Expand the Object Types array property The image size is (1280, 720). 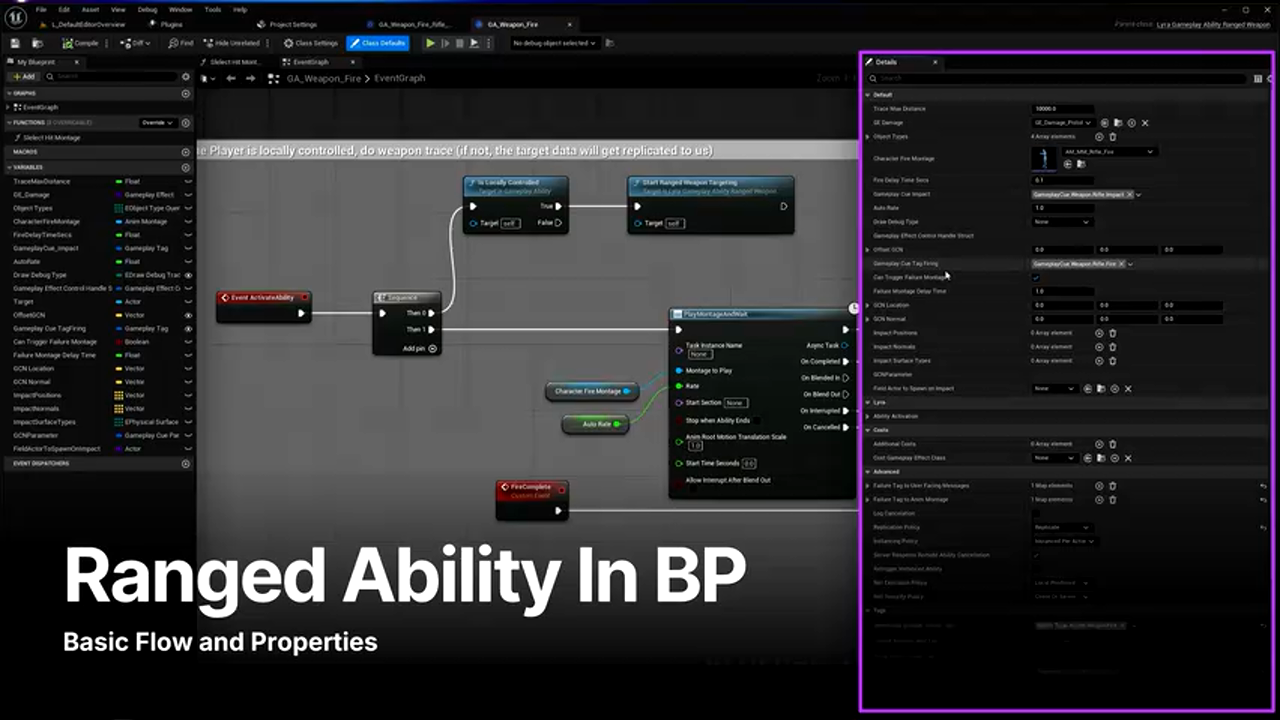pyautogui.click(x=867, y=137)
